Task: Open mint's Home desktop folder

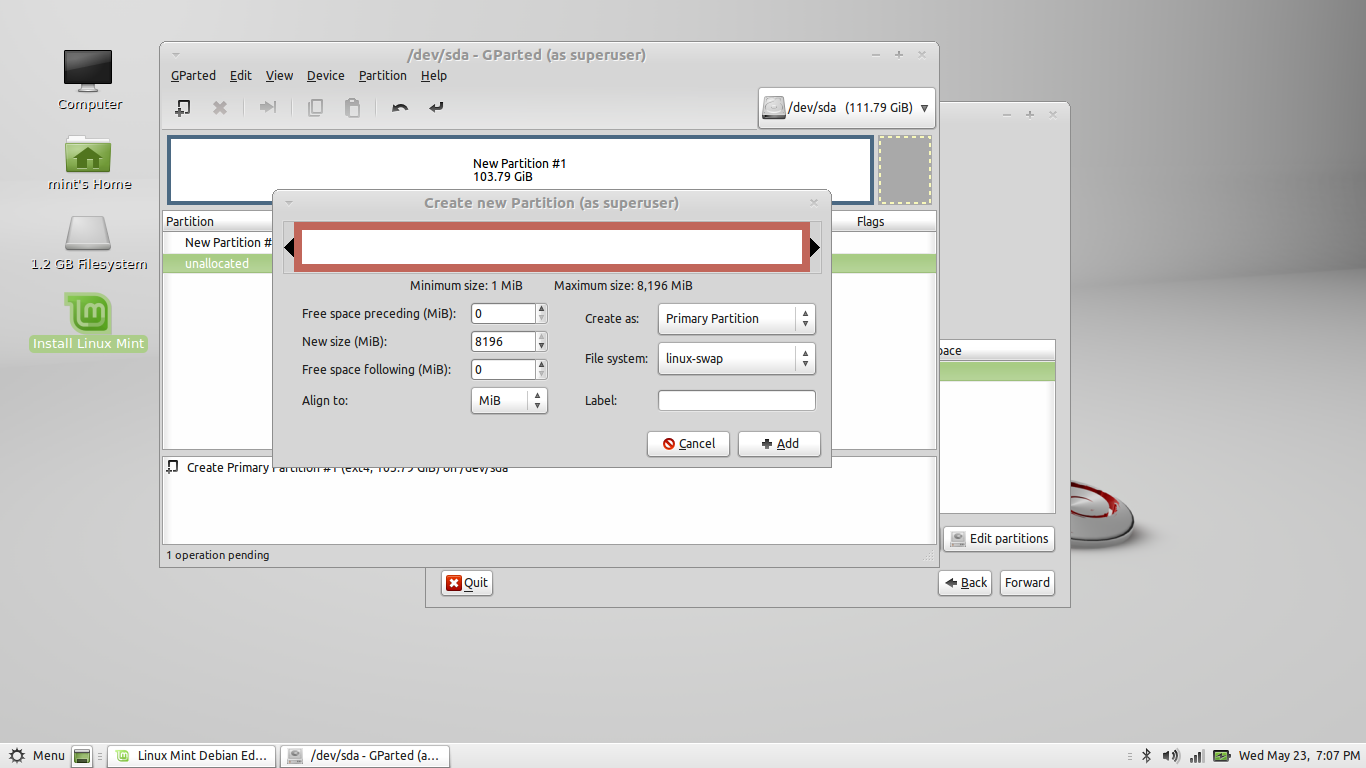Action: (89, 161)
